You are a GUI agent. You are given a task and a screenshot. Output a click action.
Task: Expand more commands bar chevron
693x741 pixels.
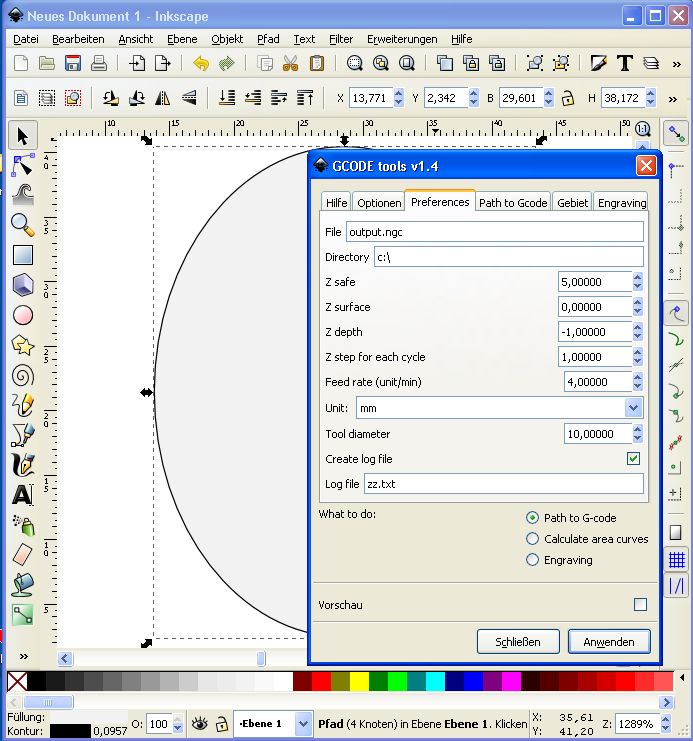click(x=676, y=64)
